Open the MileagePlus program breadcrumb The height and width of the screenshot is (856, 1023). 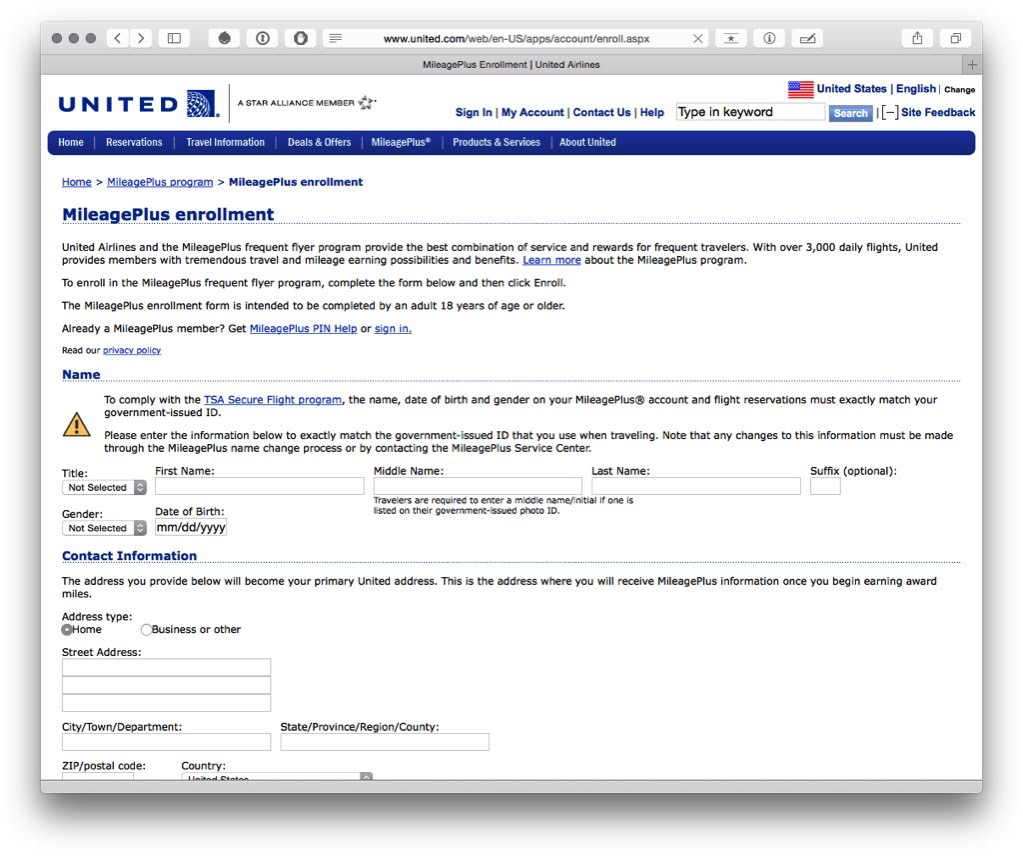coord(160,182)
